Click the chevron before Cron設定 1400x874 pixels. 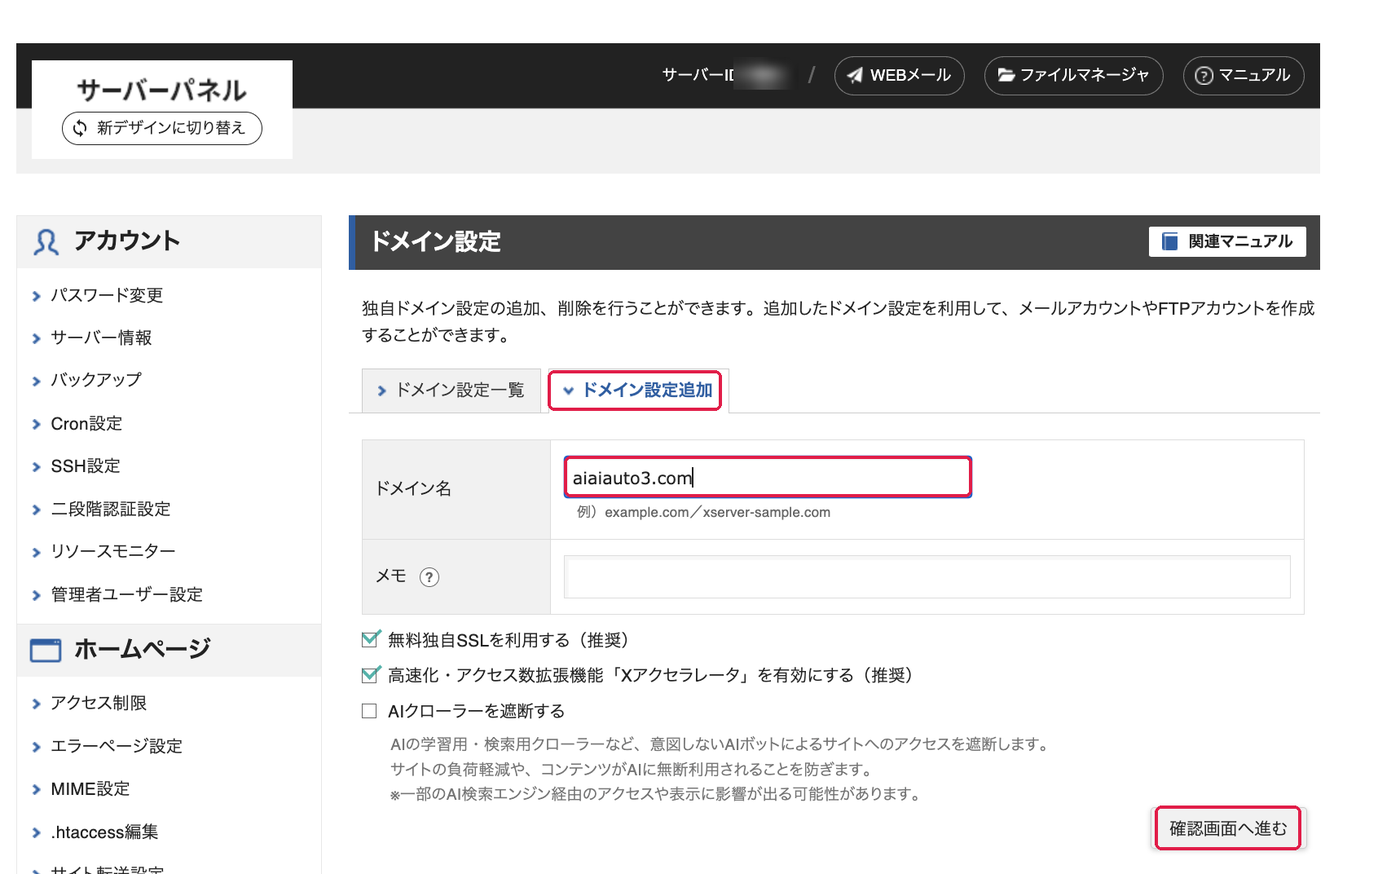[x=37, y=424]
